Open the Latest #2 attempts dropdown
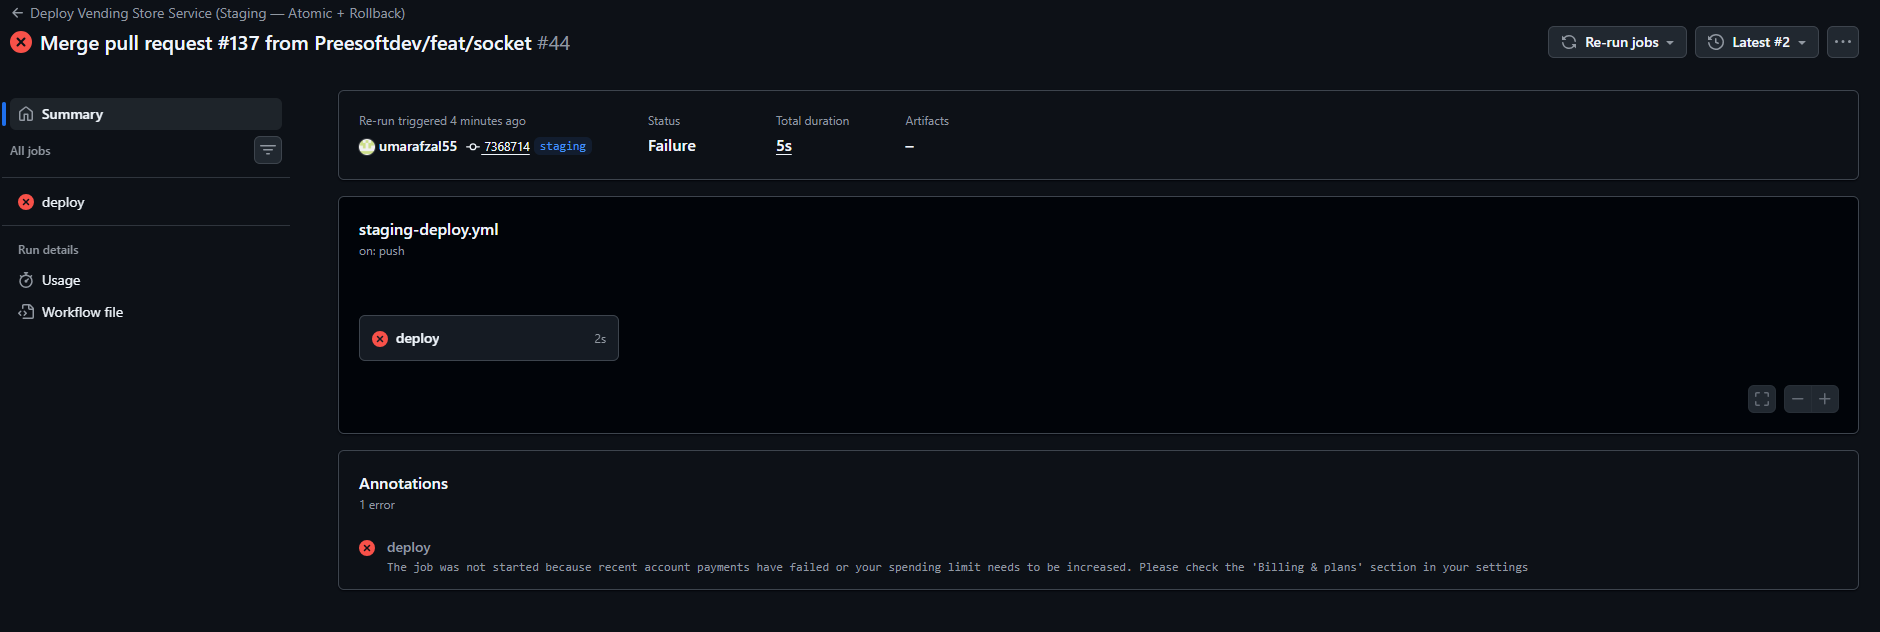1880x632 pixels. tap(1756, 42)
